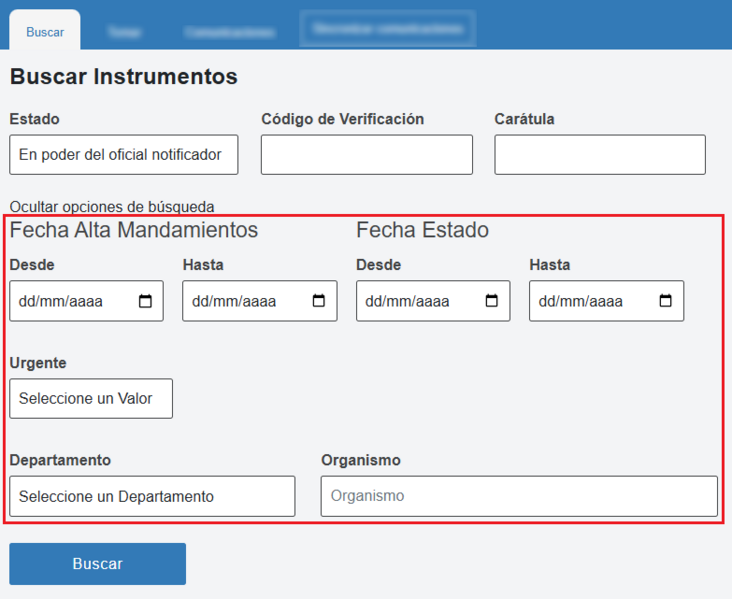The height and width of the screenshot is (599, 732).
Task: Click into the Carátula input field
Action: [600, 155]
